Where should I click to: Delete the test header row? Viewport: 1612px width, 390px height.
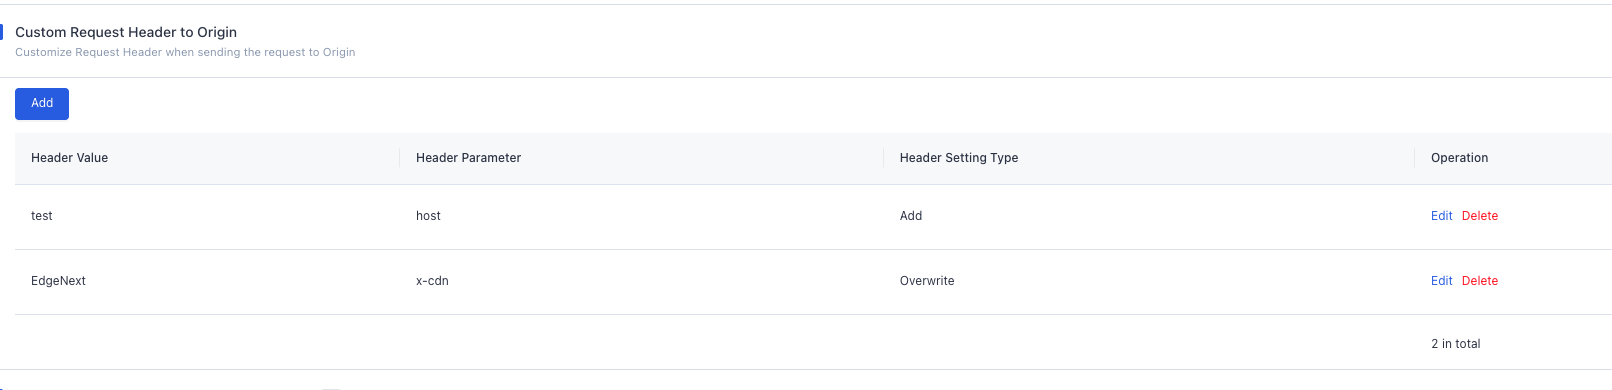tap(1480, 216)
